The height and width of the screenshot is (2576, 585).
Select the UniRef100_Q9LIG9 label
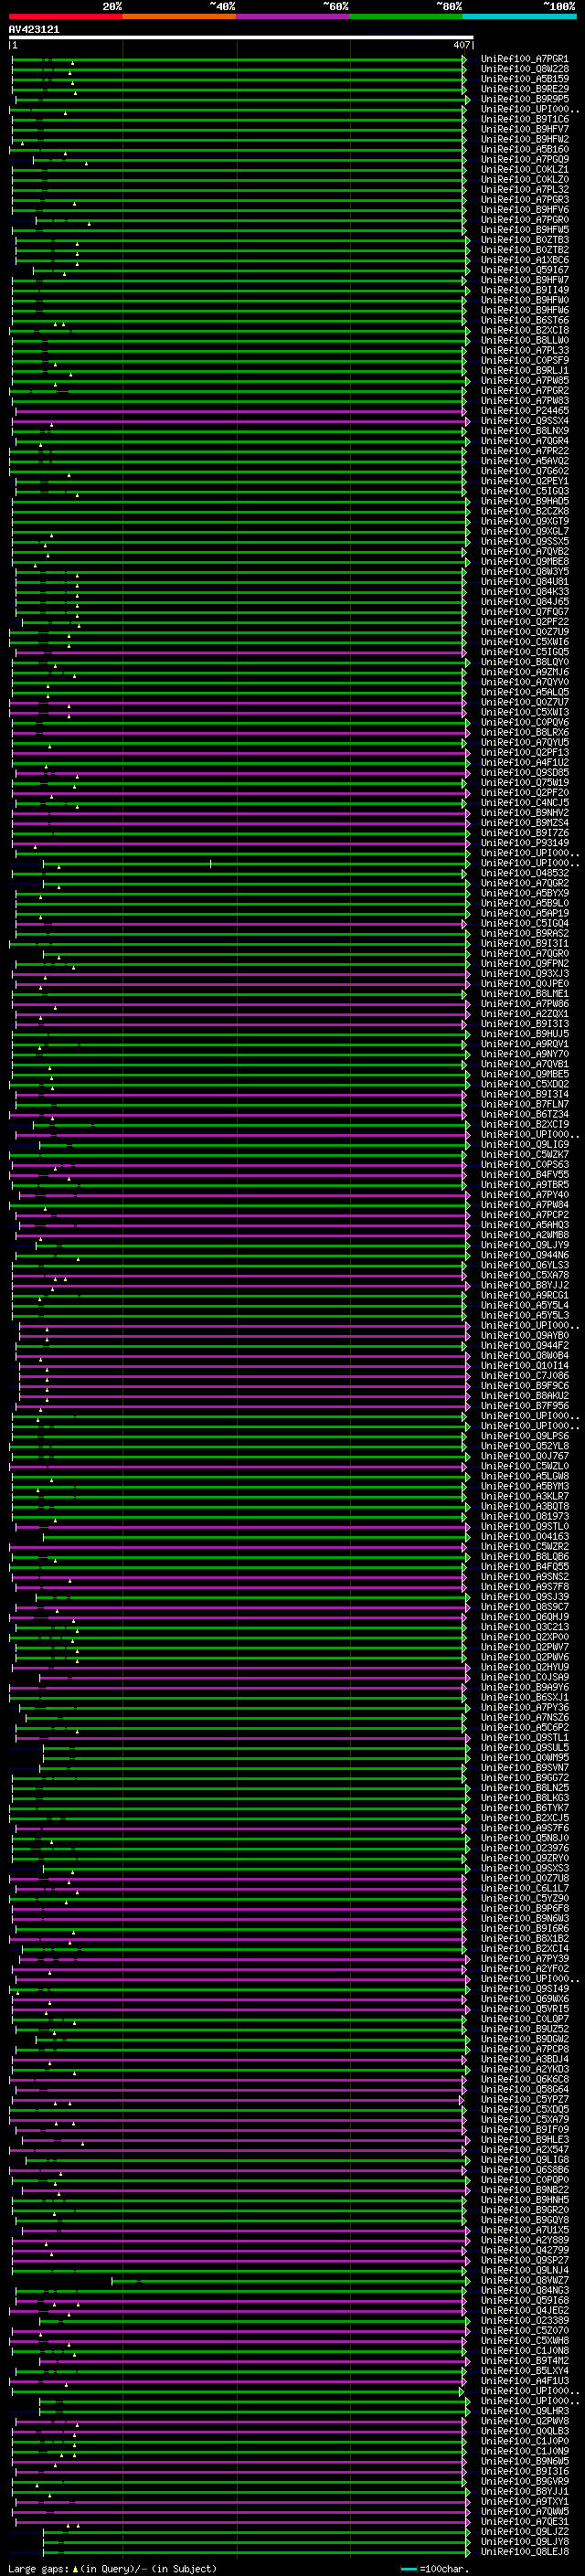(x=524, y=1144)
